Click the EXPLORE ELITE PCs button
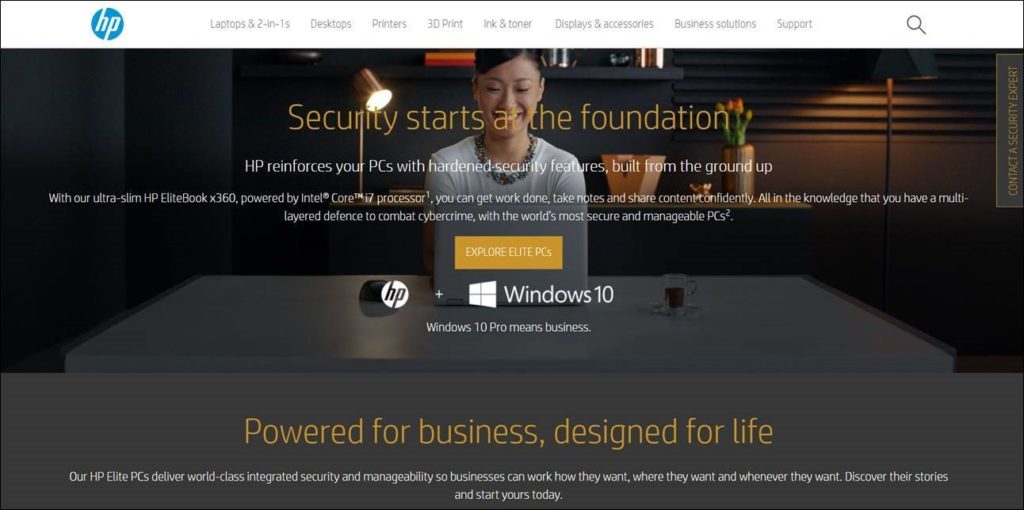 point(508,253)
